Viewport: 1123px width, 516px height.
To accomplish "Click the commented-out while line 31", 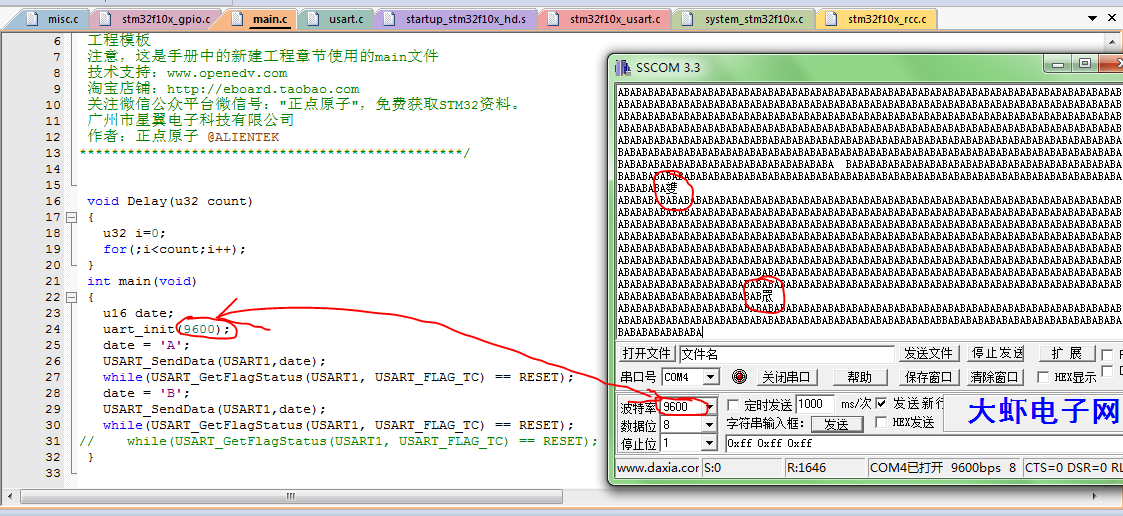I will coord(338,441).
